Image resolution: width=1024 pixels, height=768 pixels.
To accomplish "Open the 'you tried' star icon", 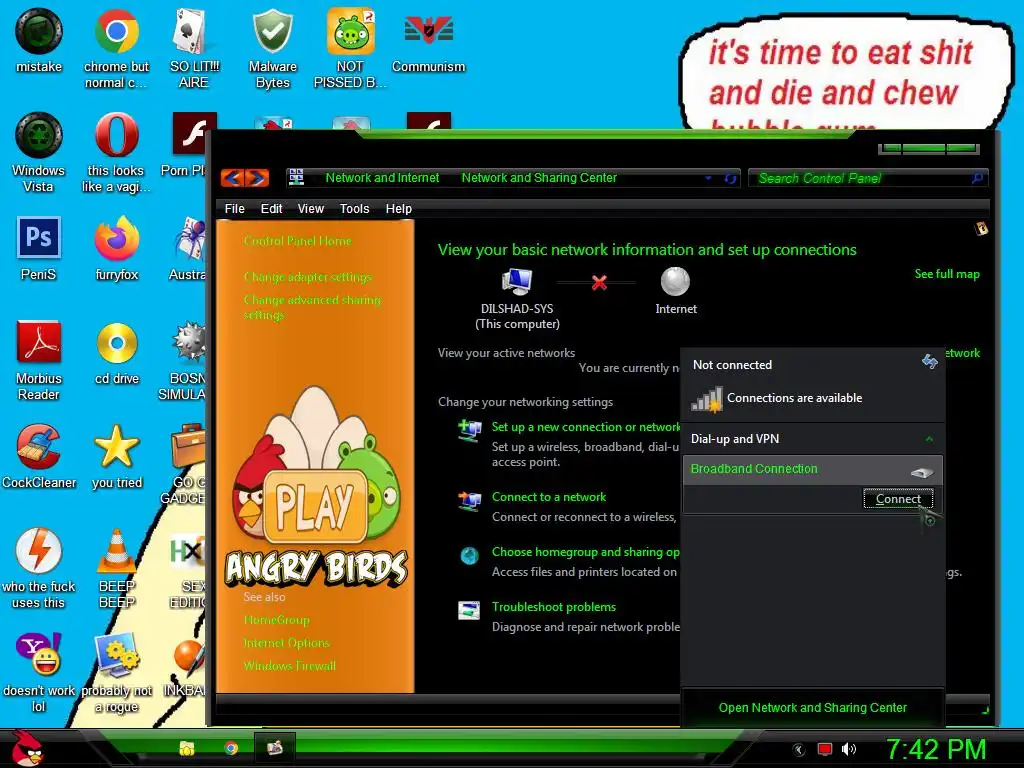I will pos(116,456).
